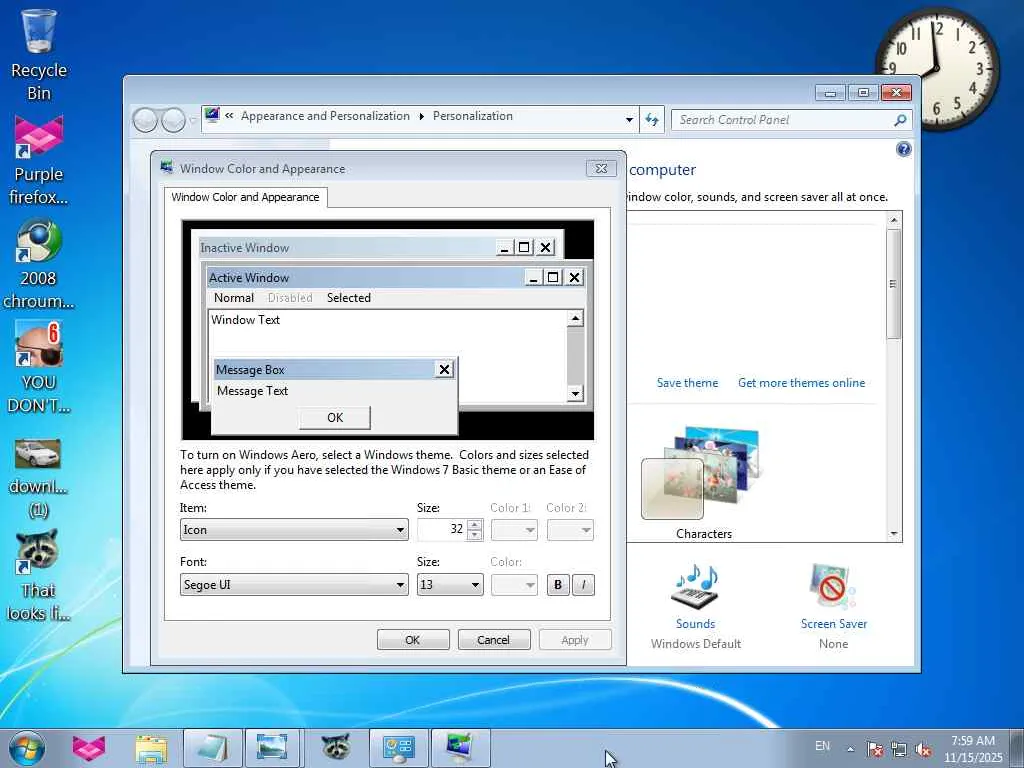Open the Color 1 dropdown
1024x768 pixels.
click(x=514, y=530)
